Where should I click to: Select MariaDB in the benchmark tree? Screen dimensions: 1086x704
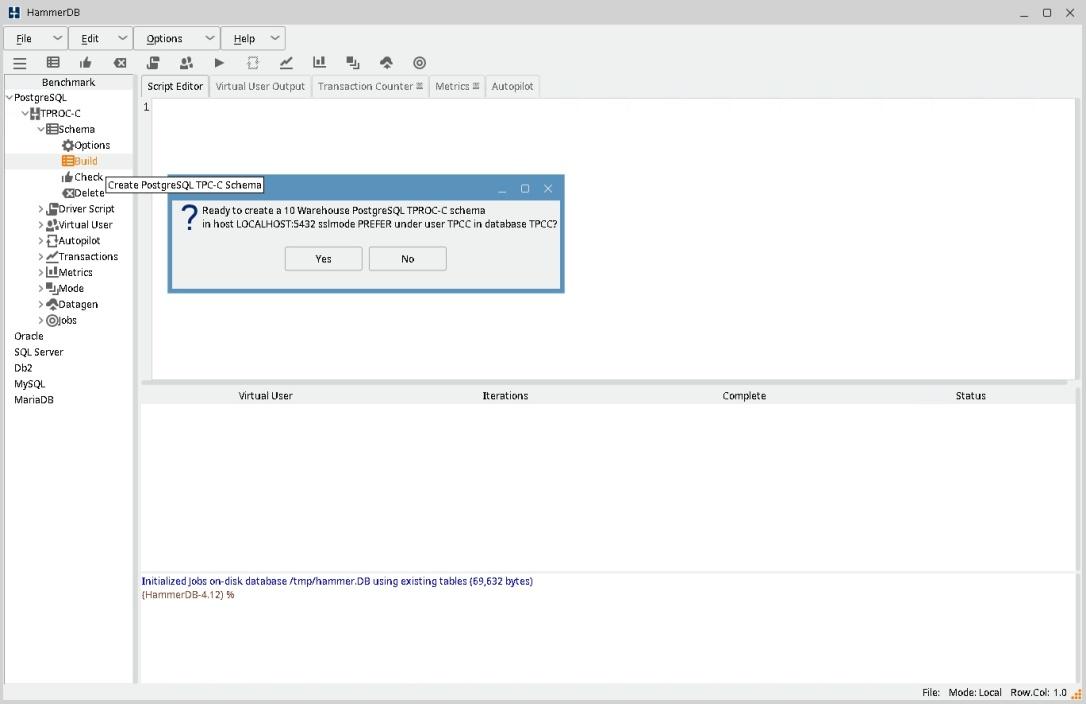[34, 400]
